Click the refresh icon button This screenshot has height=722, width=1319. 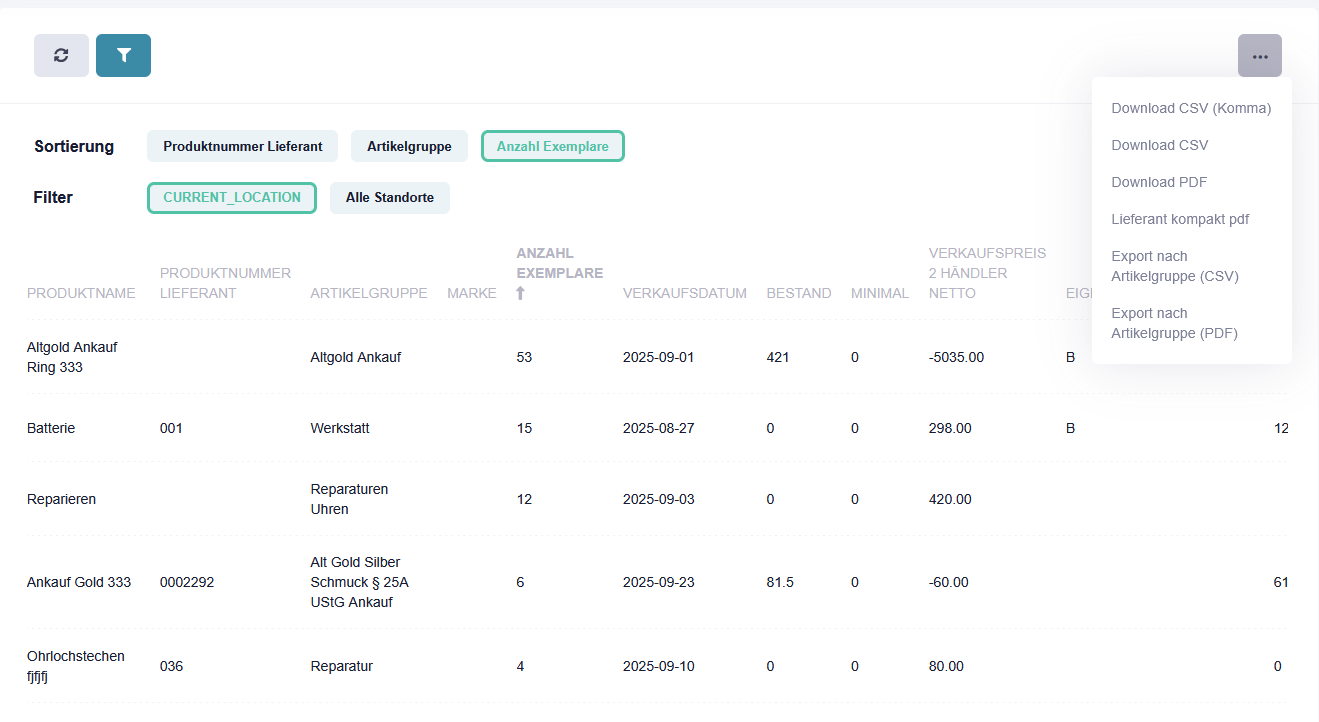61,56
